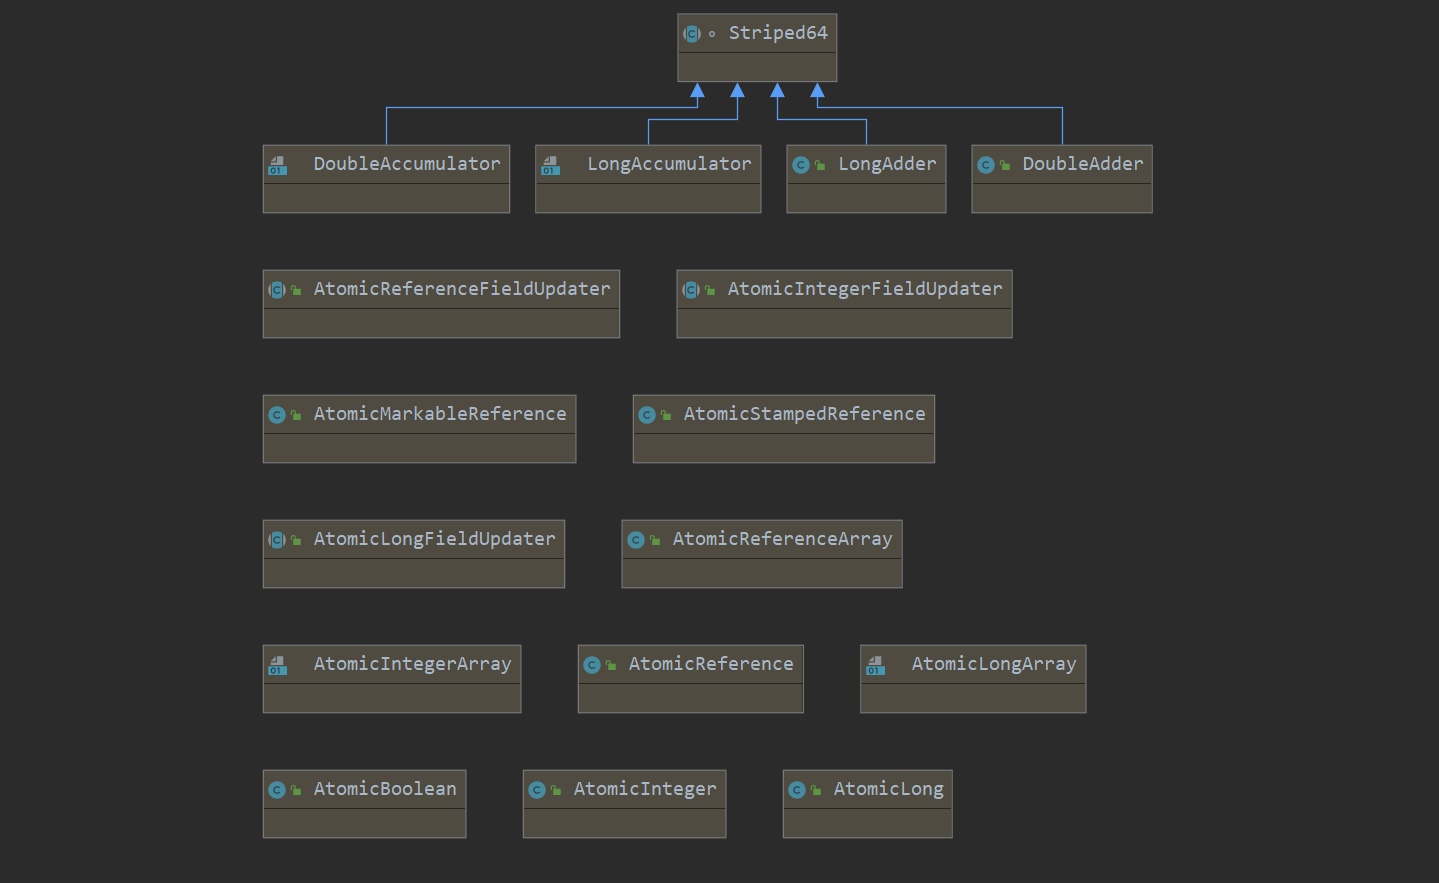Click the public lock icon on AtomicIntegerFieldUpdater
The width and height of the screenshot is (1439, 883).
710,290
